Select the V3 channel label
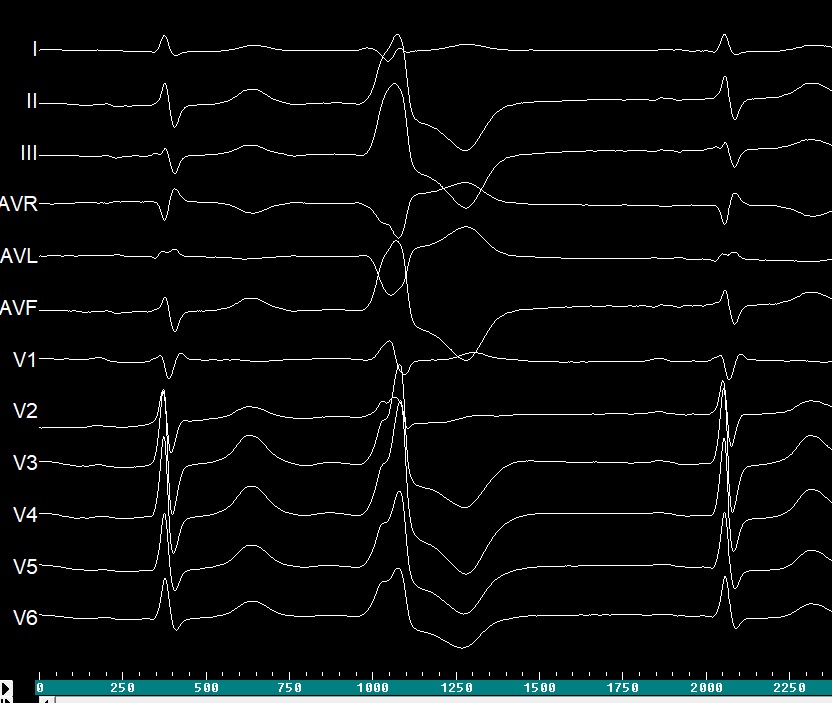This screenshot has width=832, height=703. point(25,463)
